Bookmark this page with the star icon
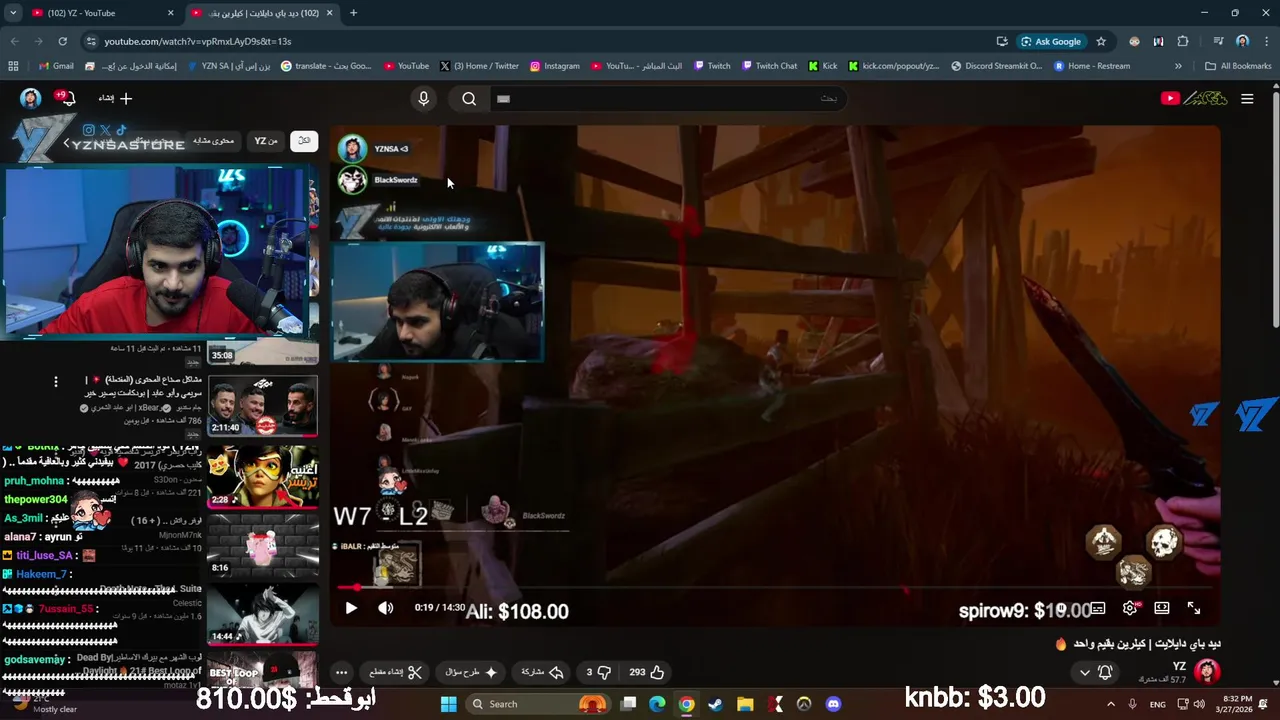This screenshot has height=720, width=1280. pyautogui.click(x=1101, y=41)
